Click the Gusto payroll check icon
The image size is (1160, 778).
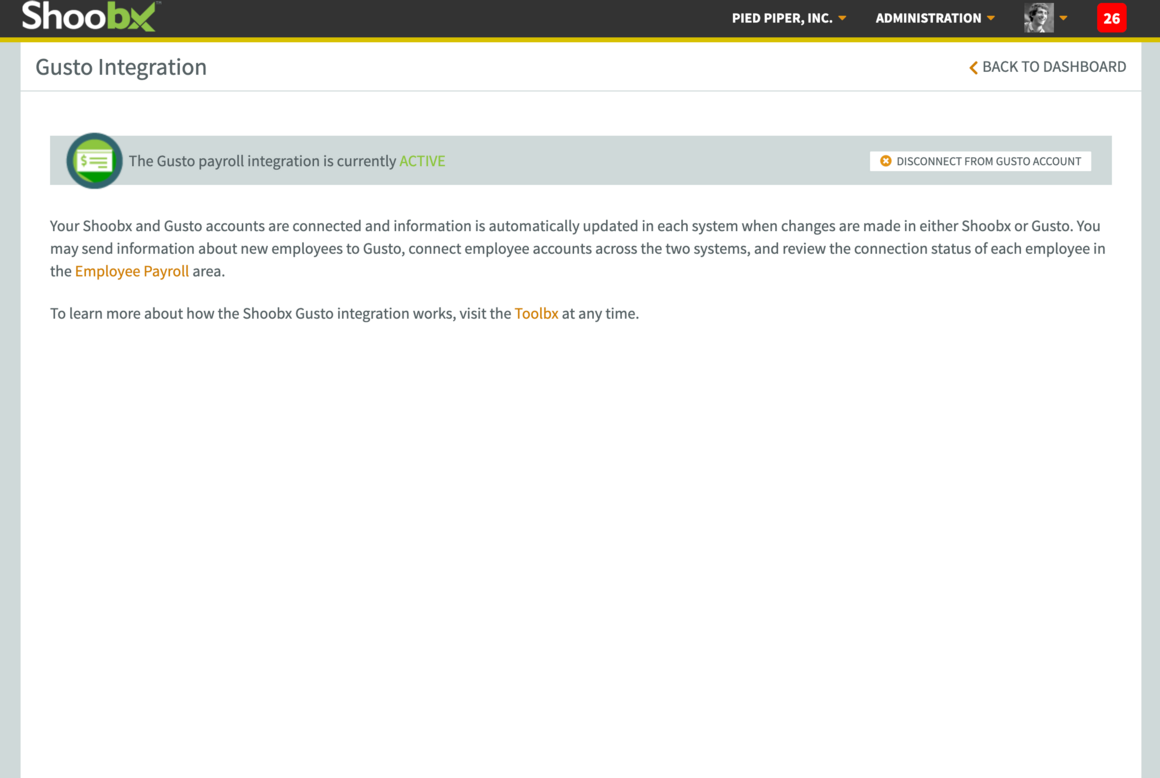pyautogui.click(x=94, y=160)
